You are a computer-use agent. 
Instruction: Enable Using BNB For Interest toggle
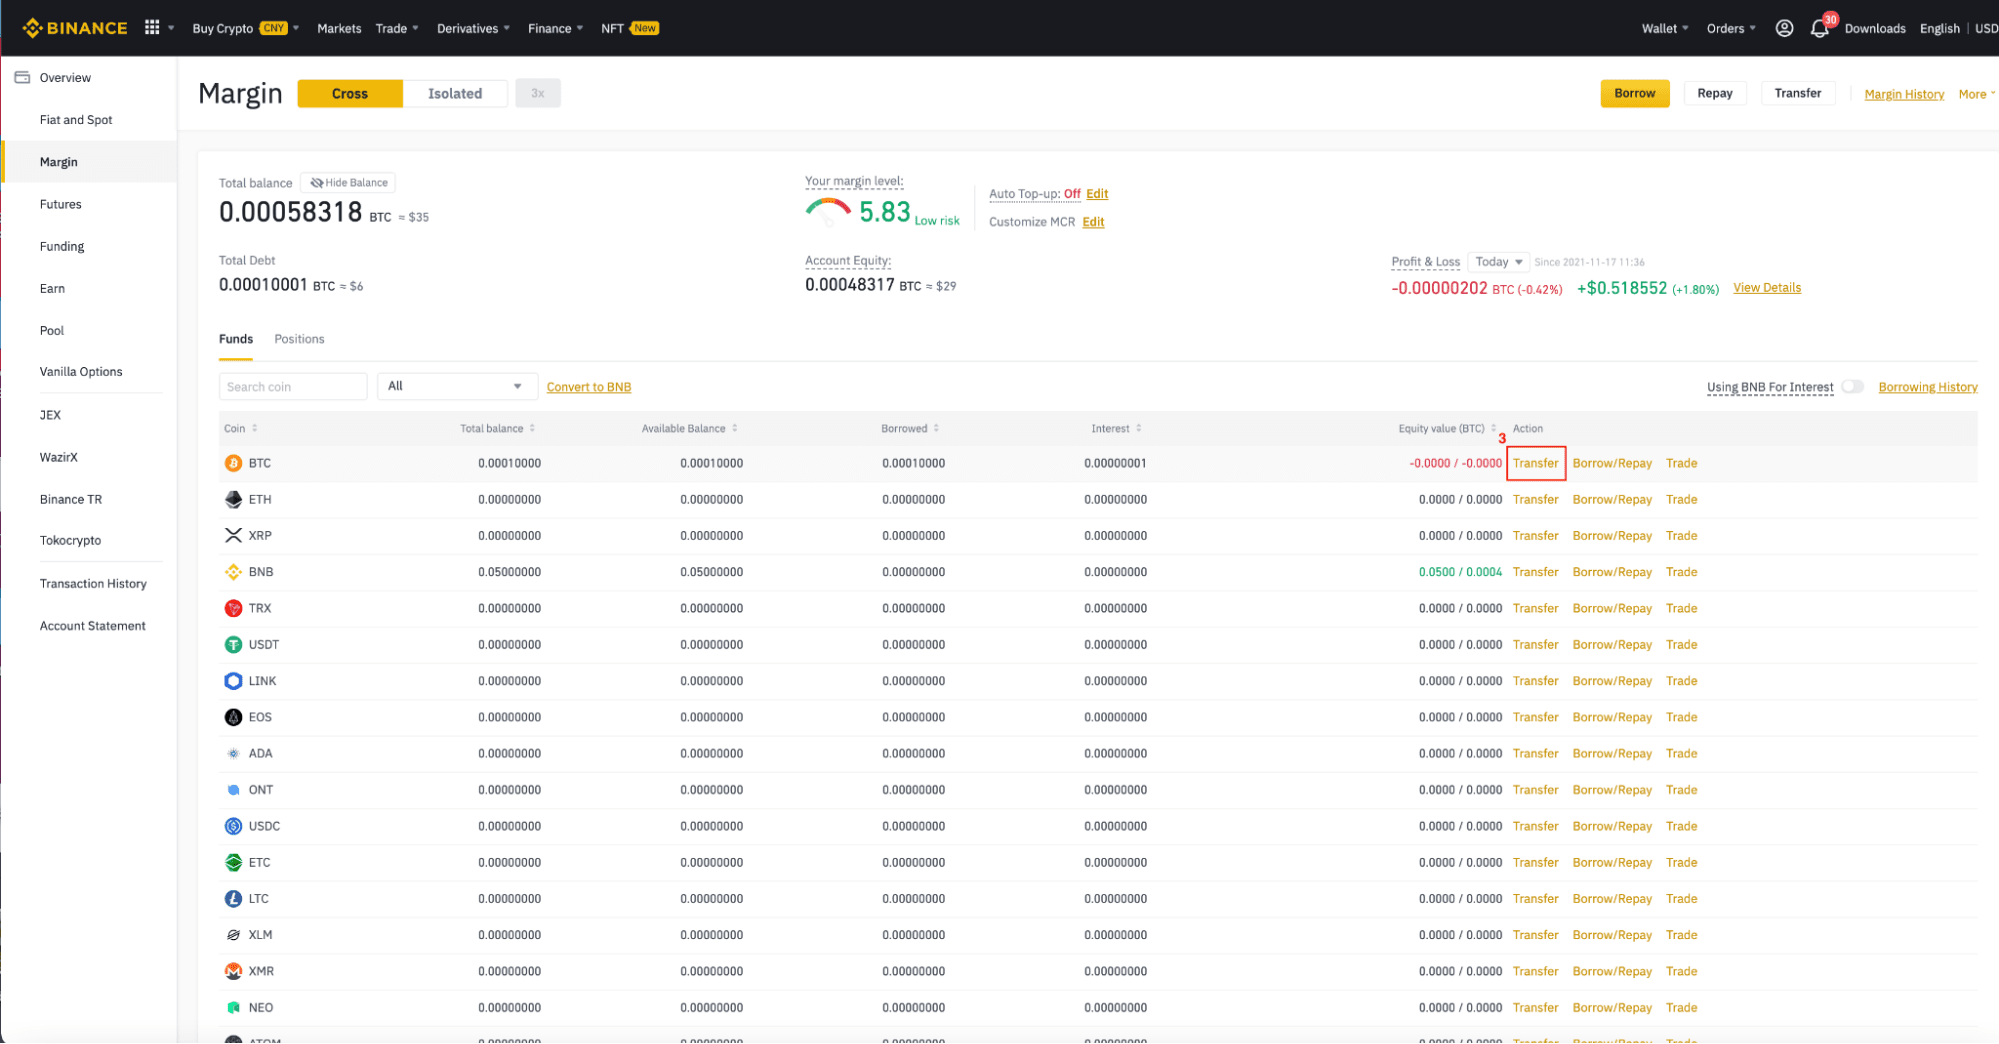tap(1853, 387)
